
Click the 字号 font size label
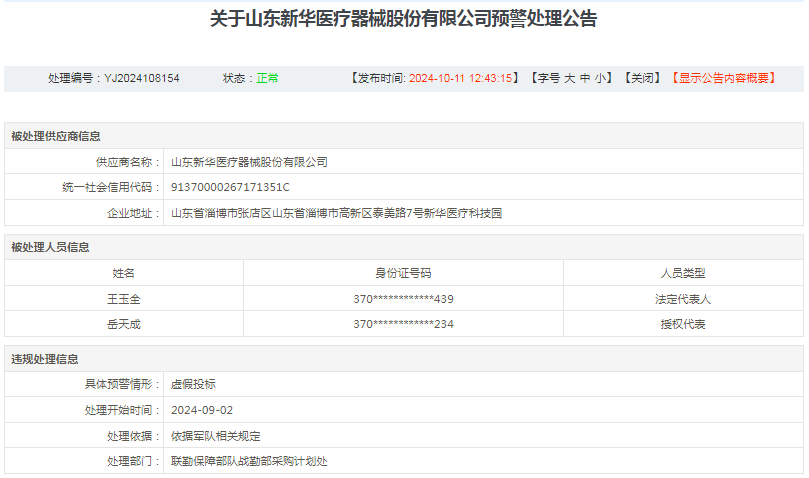coord(549,78)
